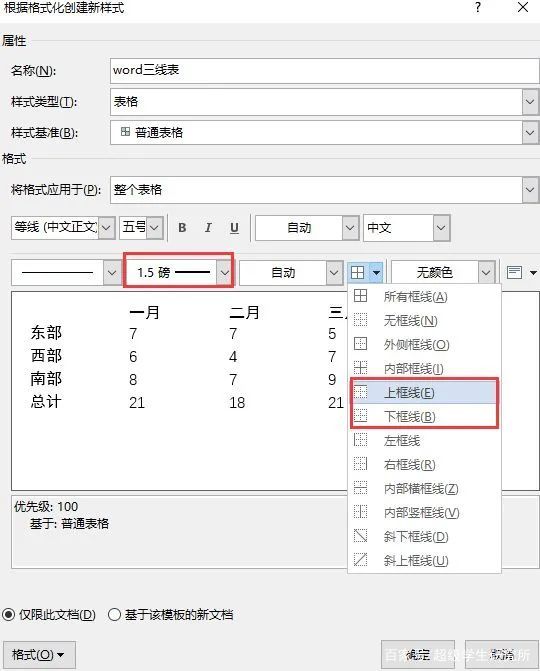Select top border menu item
Screen dimensions: 540x671
pos(424,392)
